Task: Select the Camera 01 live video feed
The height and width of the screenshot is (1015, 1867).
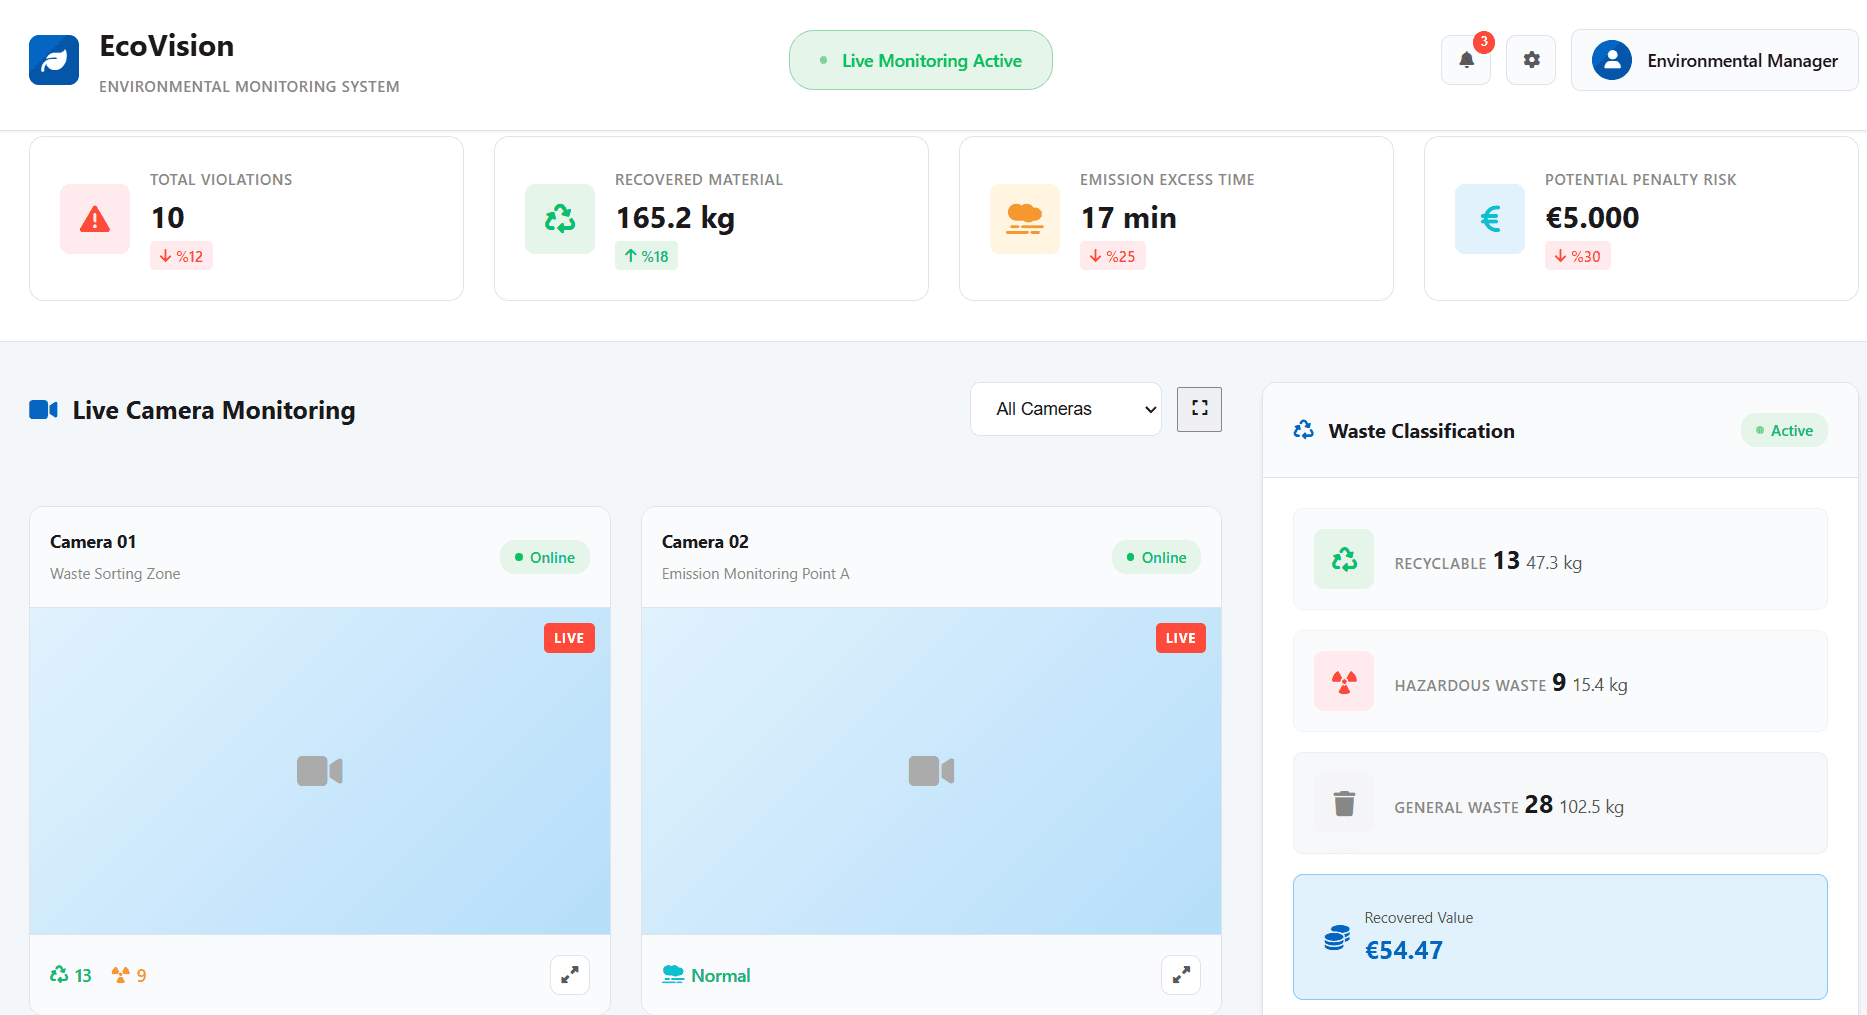Action: coord(320,771)
